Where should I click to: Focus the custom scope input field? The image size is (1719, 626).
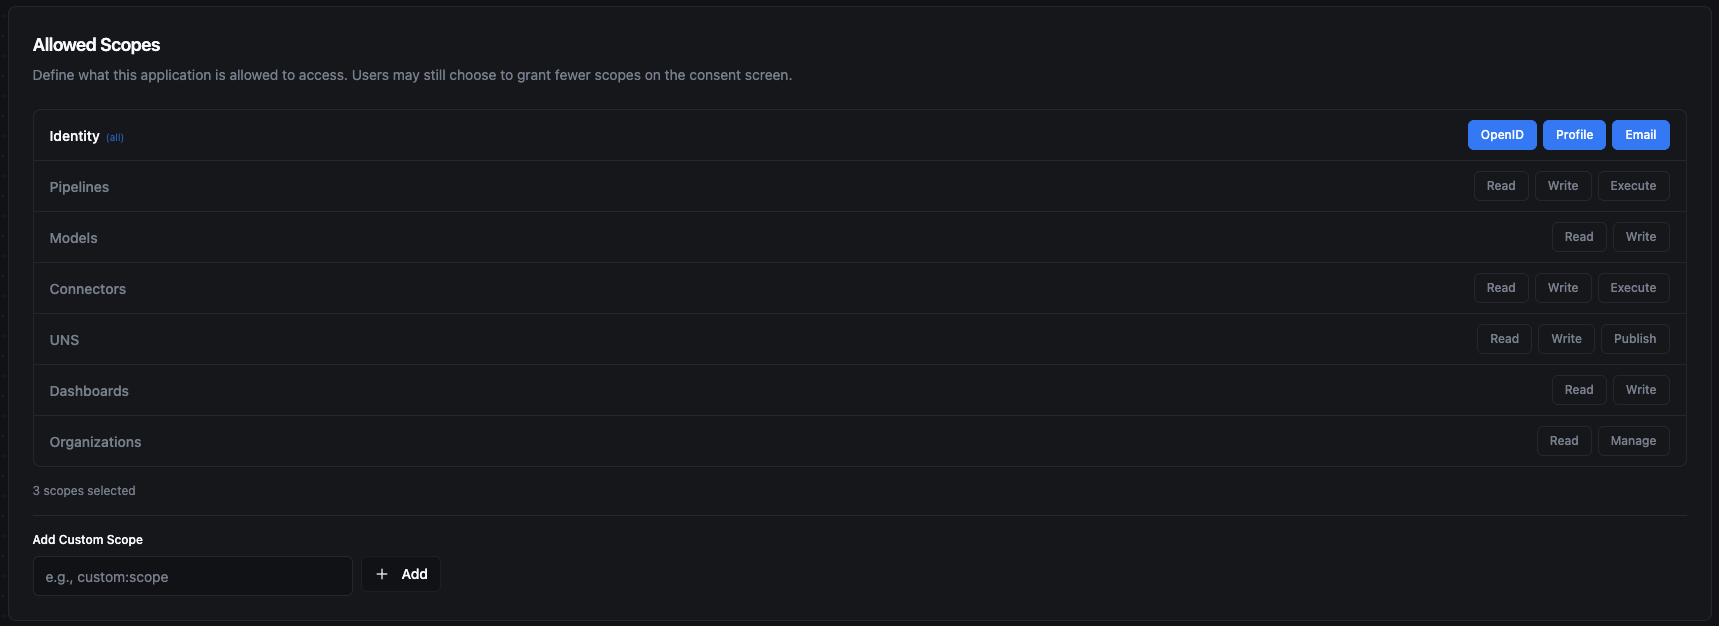(192, 576)
